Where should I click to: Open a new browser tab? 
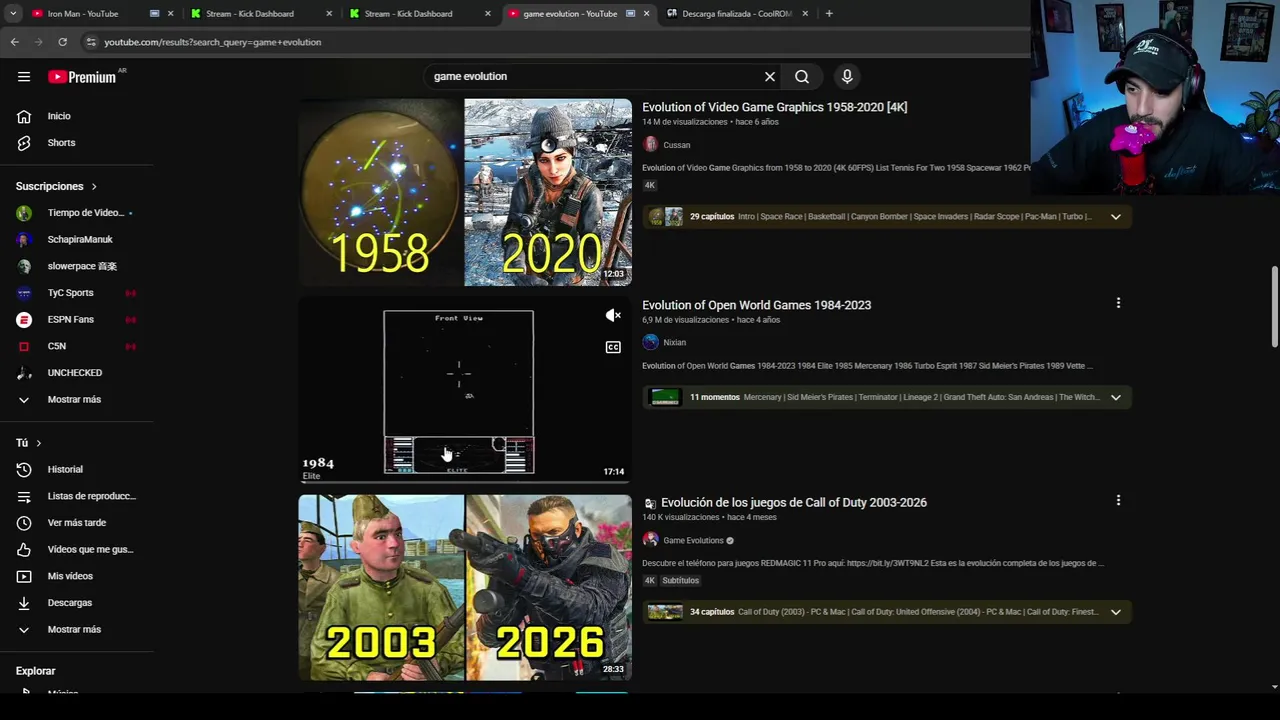tap(829, 14)
